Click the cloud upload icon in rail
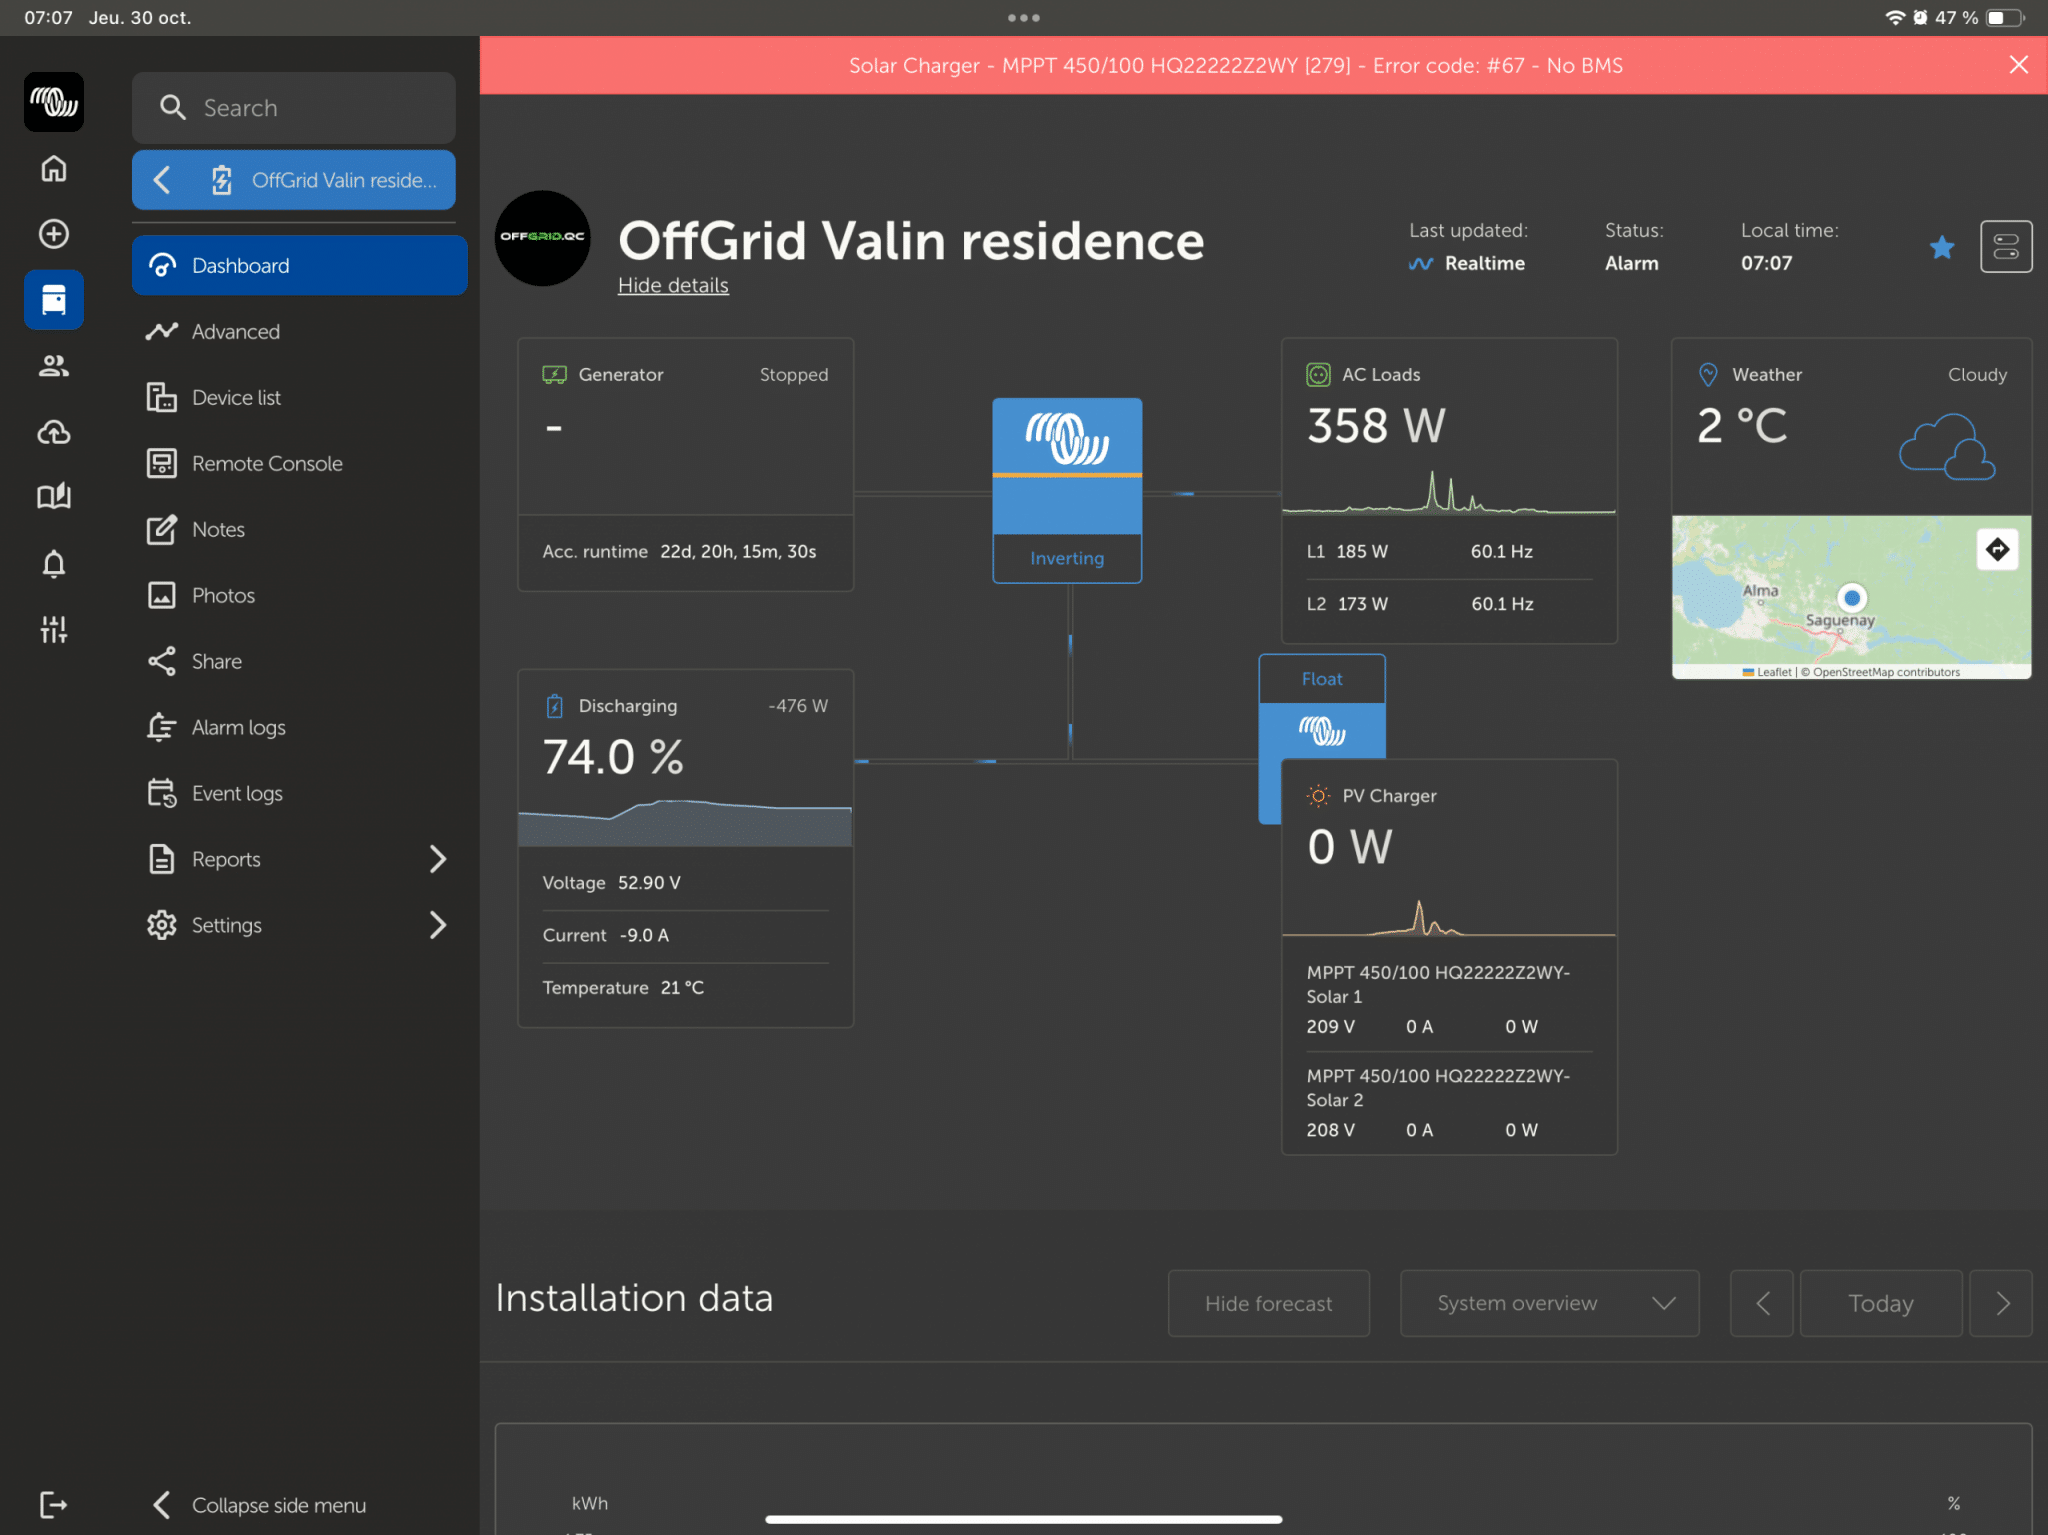The image size is (2048, 1535). pos(54,432)
